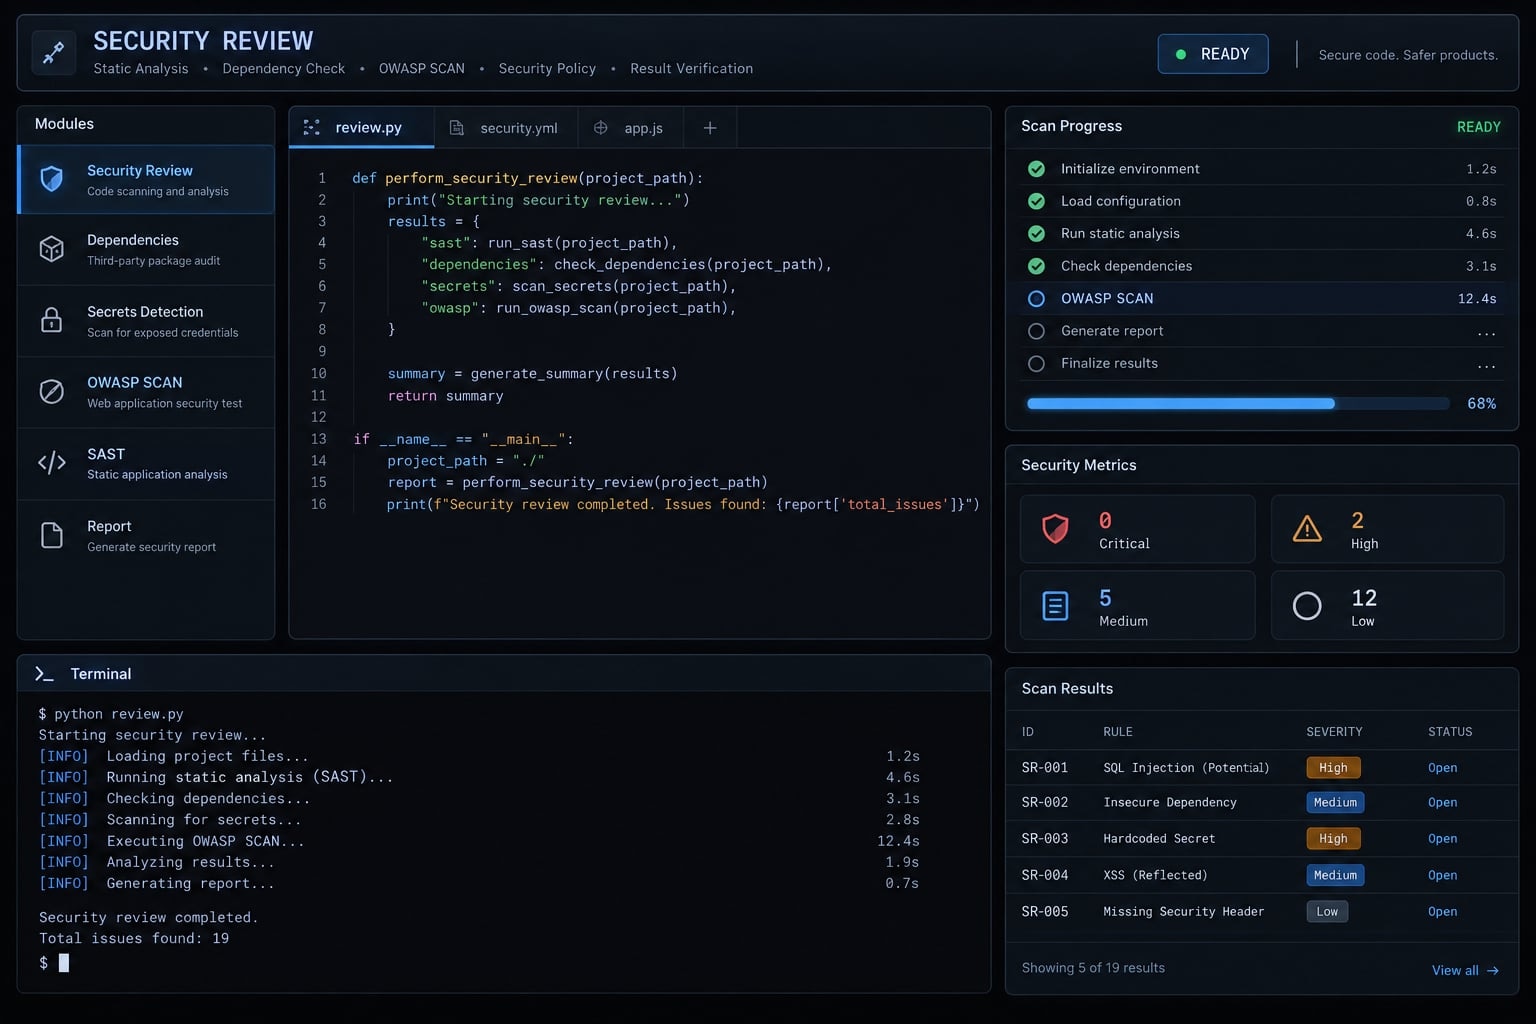The height and width of the screenshot is (1024, 1536).
Task: Open the Dependencies cube icon
Action: pos(51,249)
